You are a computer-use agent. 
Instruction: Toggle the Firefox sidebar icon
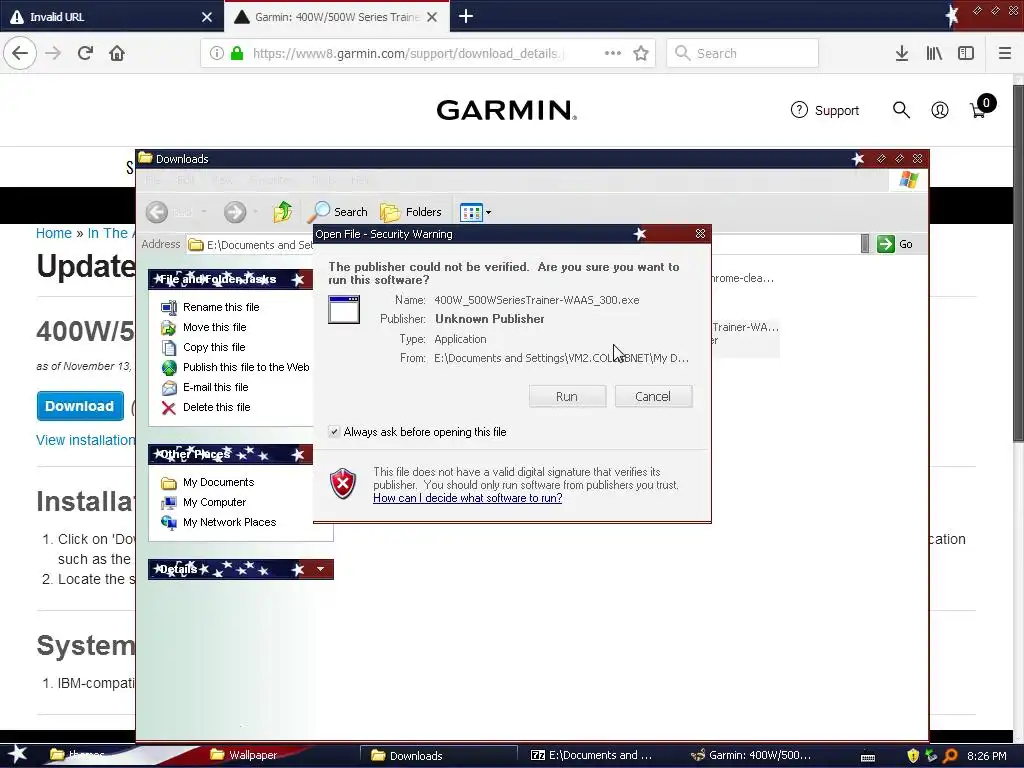tap(966, 53)
